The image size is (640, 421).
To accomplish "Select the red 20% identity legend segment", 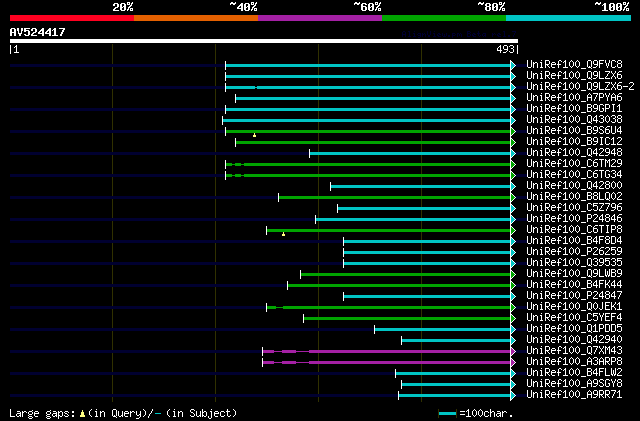I will tap(72, 18).
